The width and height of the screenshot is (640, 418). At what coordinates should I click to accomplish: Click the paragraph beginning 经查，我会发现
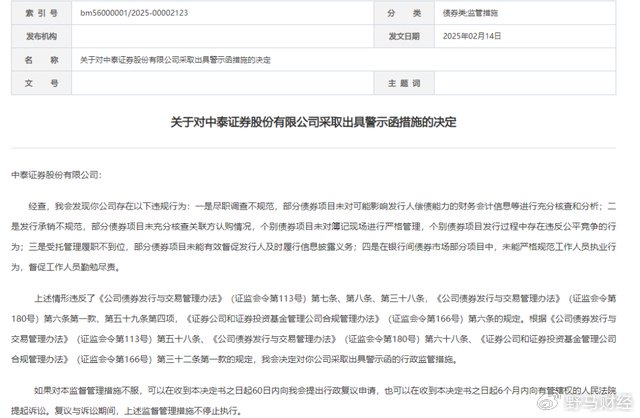[x=313, y=237]
